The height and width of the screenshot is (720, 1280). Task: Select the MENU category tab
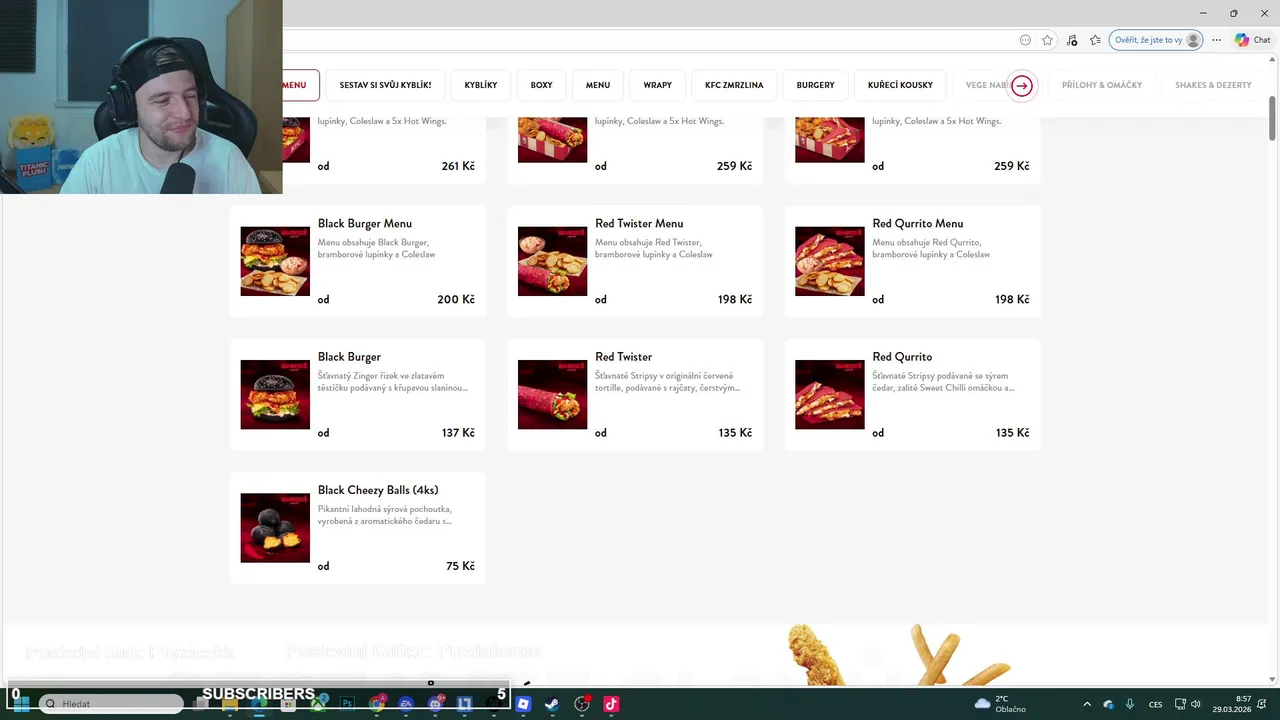[x=598, y=85]
